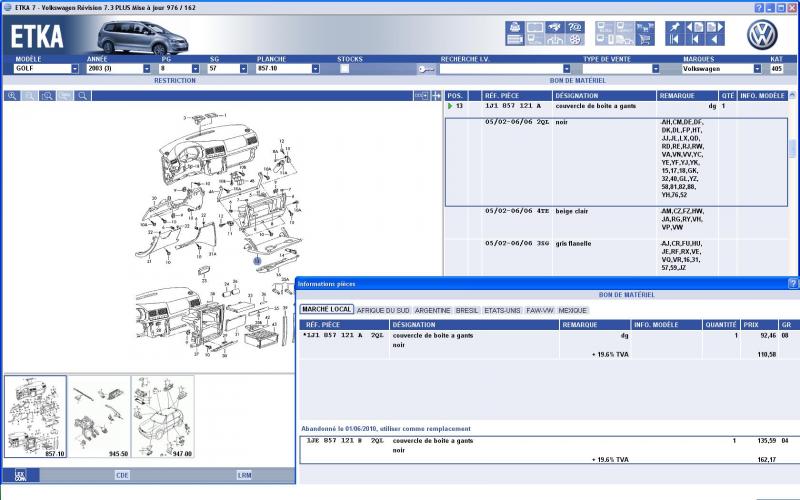Switch to the BRESIL tab

pyautogui.click(x=467, y=310)
